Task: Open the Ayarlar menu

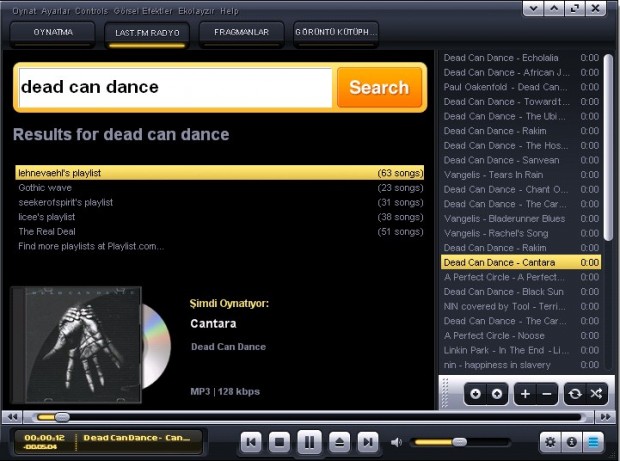Action: pos(55,11)
